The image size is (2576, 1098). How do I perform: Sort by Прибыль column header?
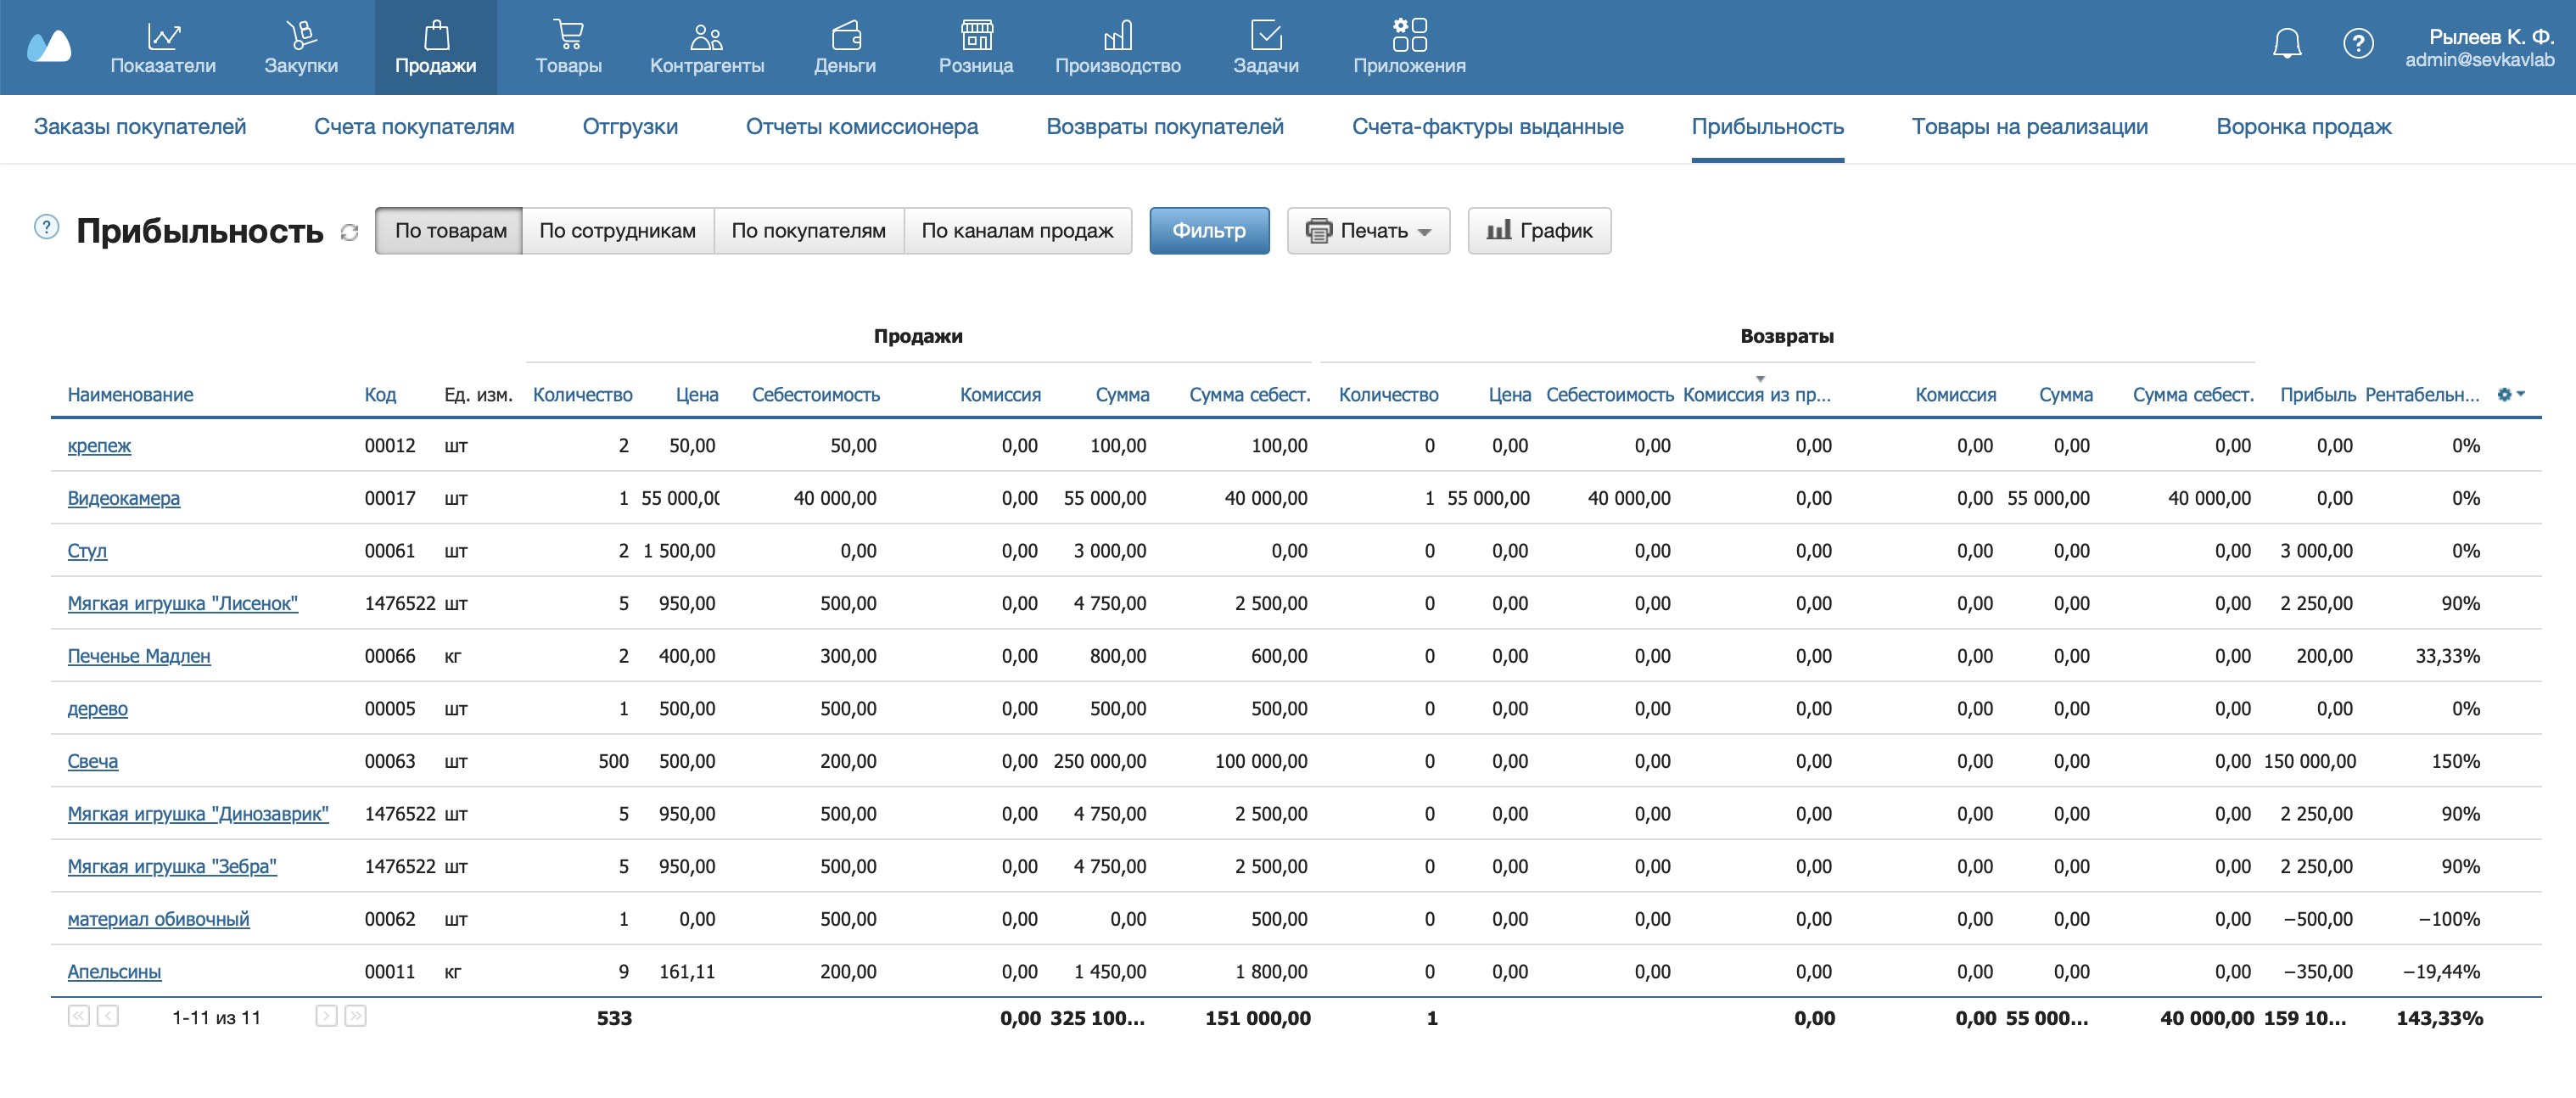click(2317, 395)
